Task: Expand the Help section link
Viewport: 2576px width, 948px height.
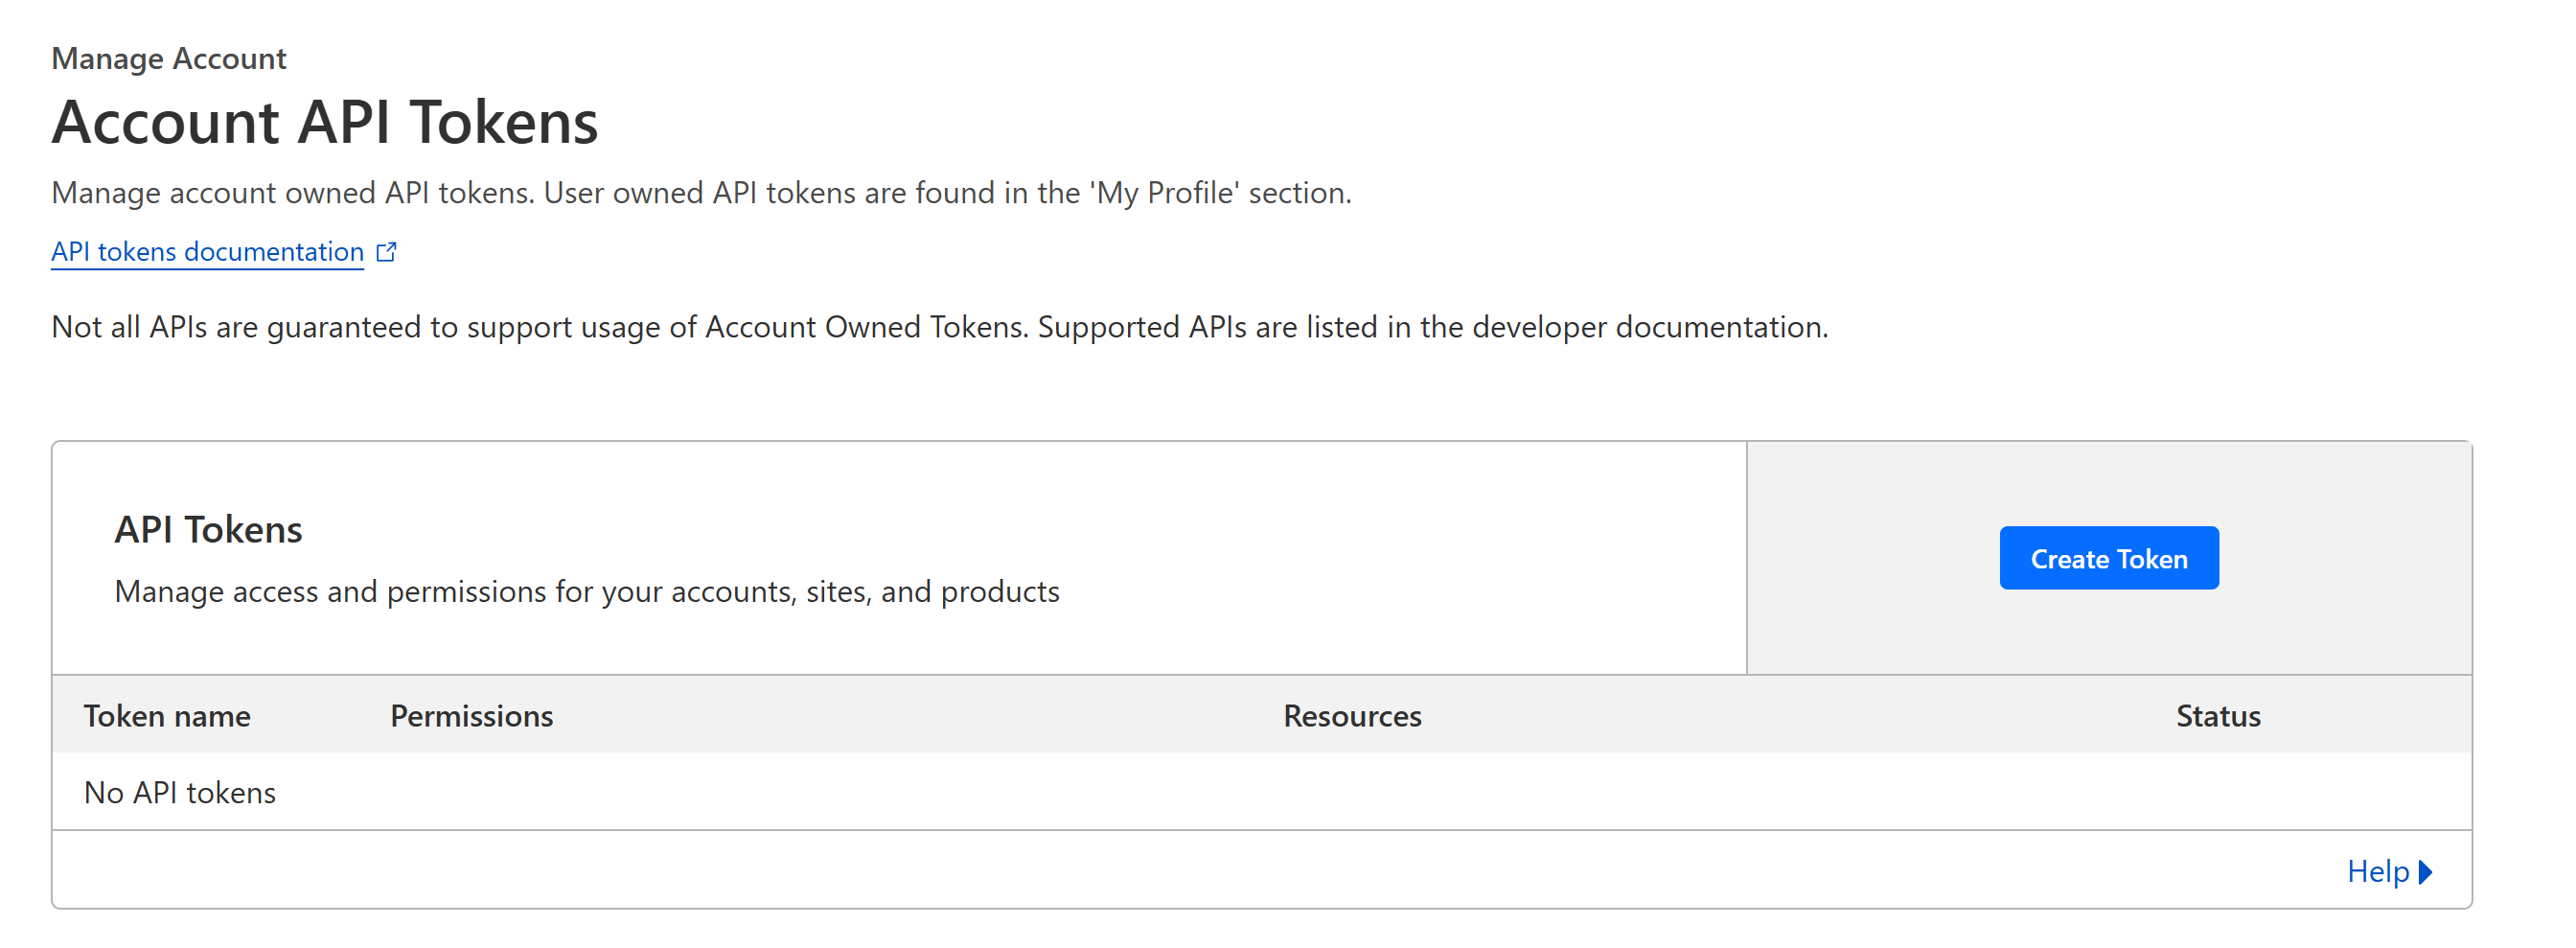Action: pyautogui.click(x=2377, y=871)
